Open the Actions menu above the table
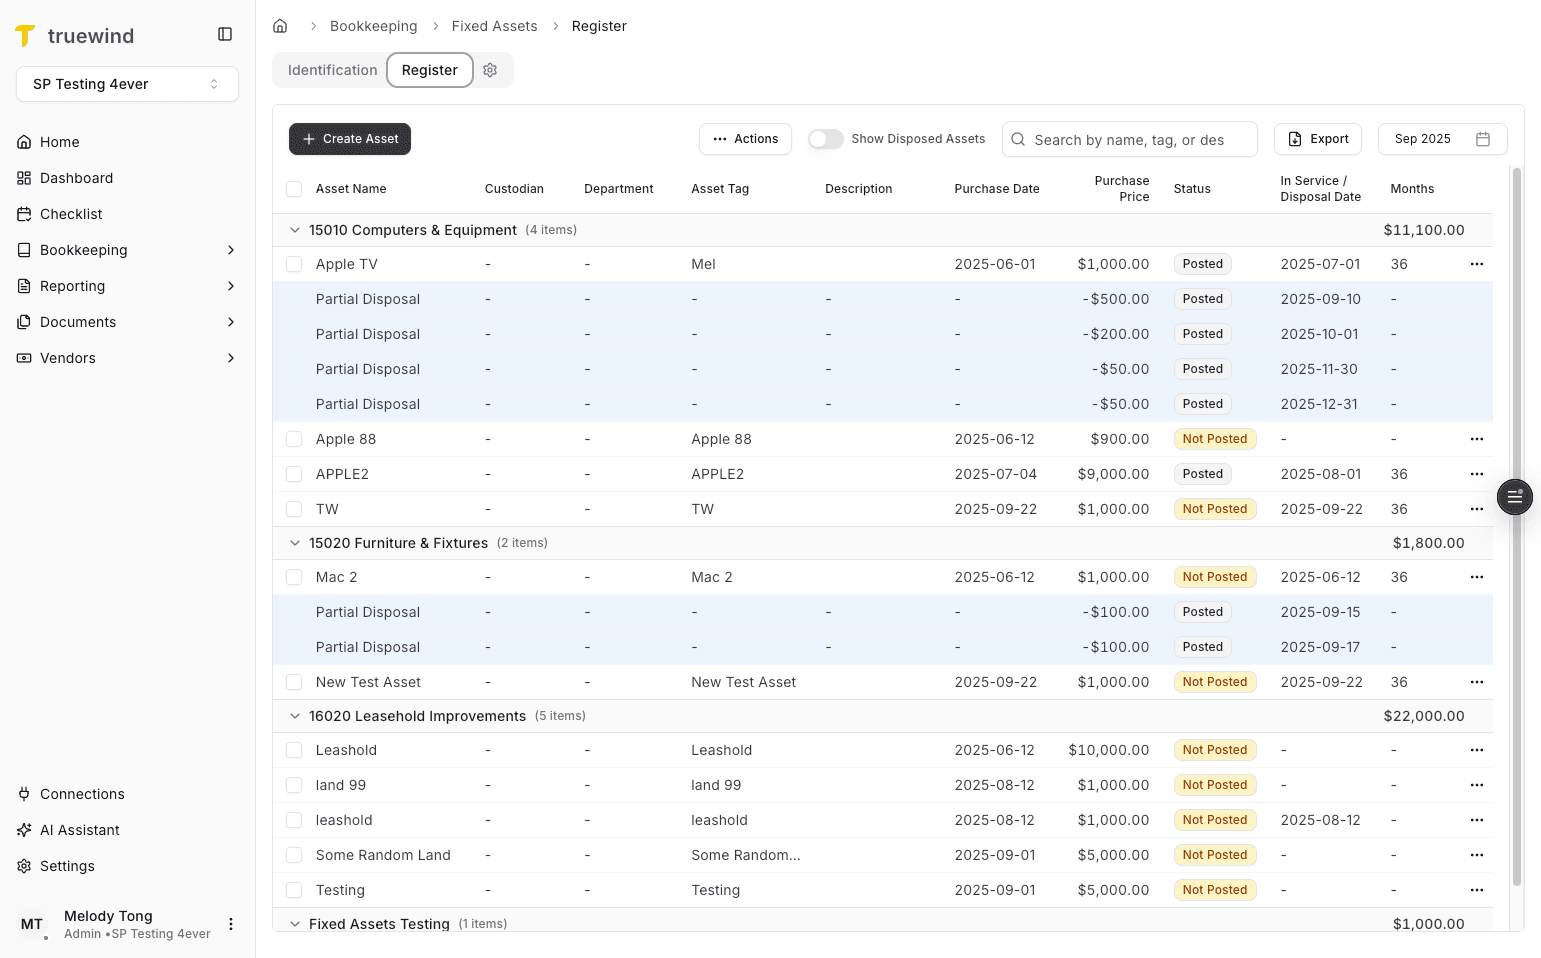 tap(744, 139)
